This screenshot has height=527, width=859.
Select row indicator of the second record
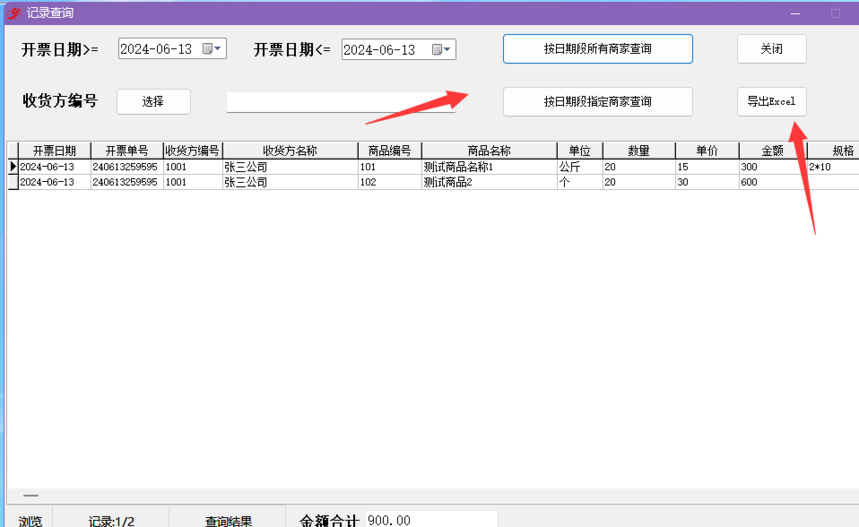point(13,182)
